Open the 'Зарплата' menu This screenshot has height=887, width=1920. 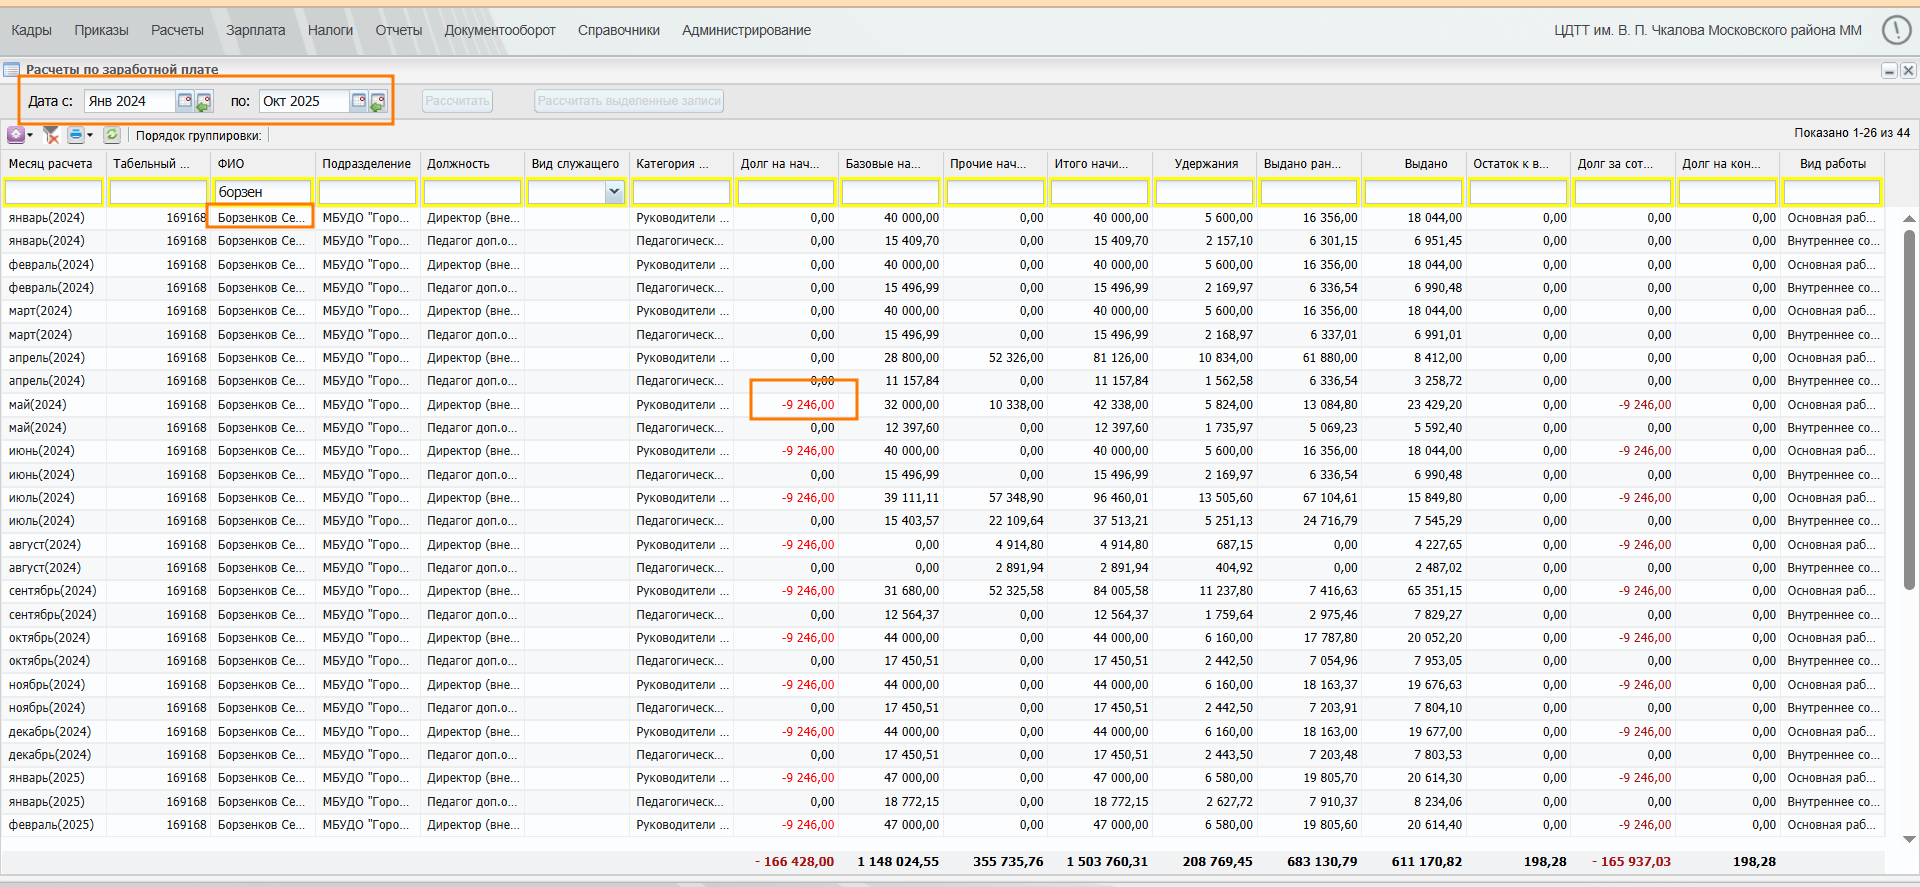(255, 30)
